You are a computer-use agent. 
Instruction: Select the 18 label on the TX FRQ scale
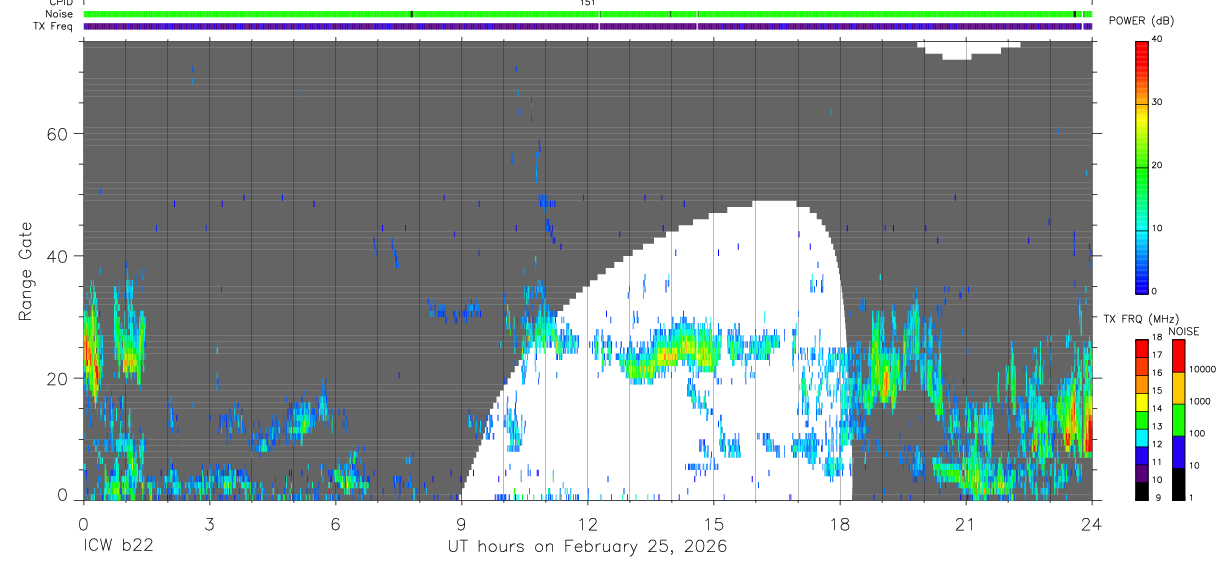tap(1157, 338)
